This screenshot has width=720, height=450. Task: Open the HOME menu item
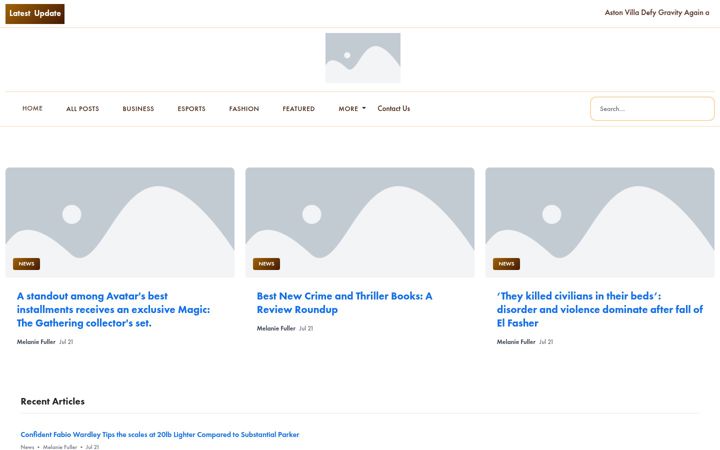[x=32, y=108]
